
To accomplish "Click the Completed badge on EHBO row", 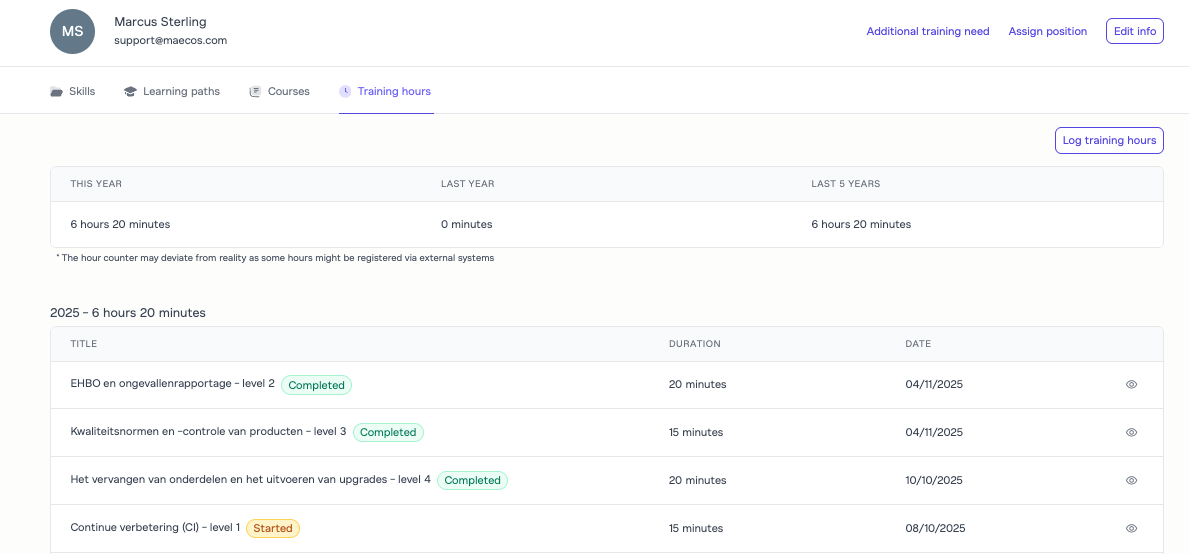I will pyautogui.click(x=316, y=385).
